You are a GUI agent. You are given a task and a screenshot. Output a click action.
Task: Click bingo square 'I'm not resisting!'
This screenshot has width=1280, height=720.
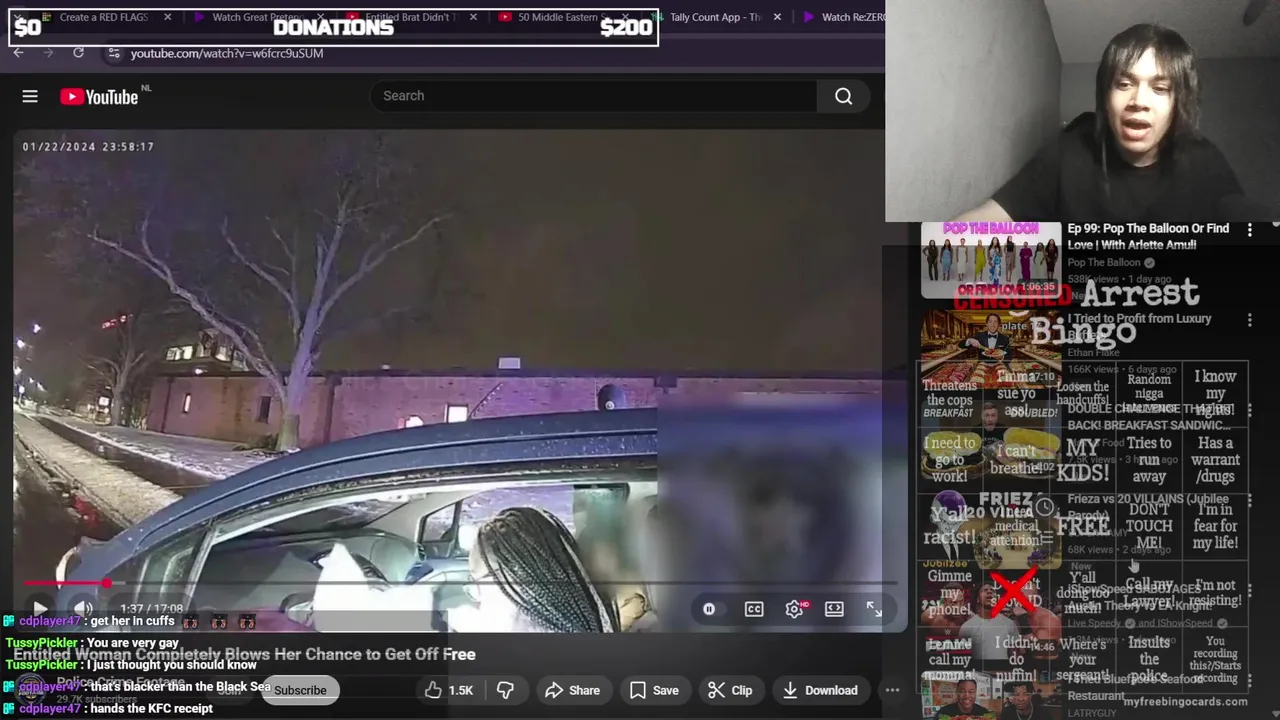tap(1215, 593)
